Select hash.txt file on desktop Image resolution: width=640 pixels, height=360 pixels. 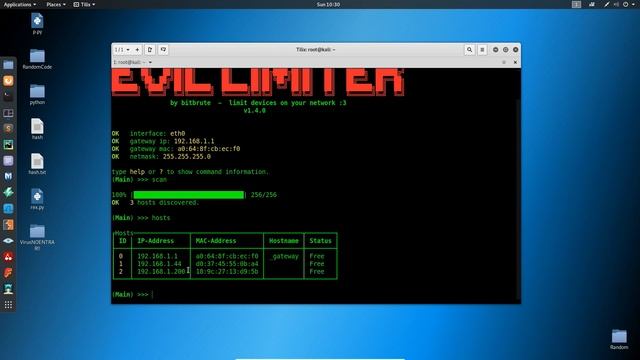tap(37, 164)
